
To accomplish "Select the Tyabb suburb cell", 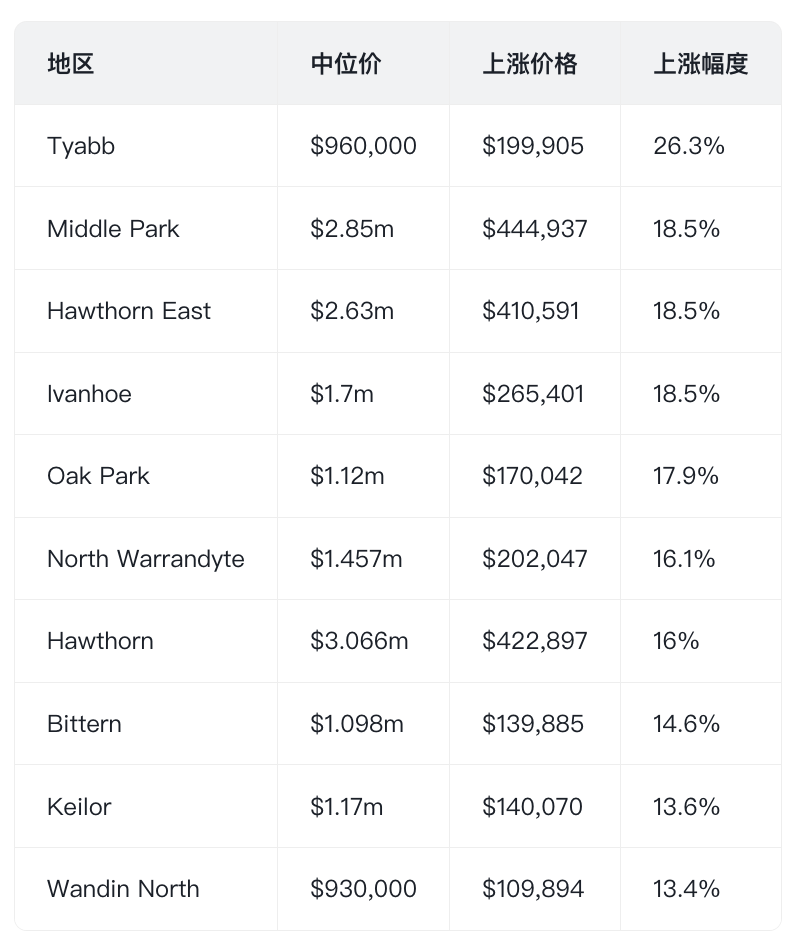I will pyautogui.click(x=81, y=146).
